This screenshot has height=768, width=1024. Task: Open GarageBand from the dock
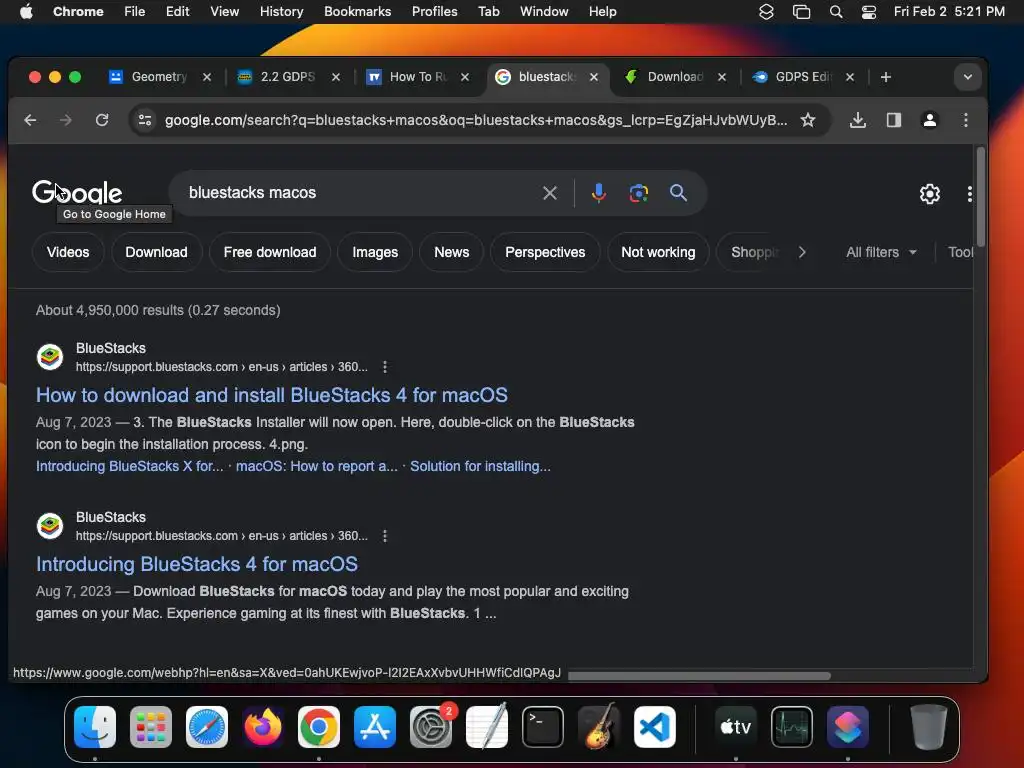point(599,727)
